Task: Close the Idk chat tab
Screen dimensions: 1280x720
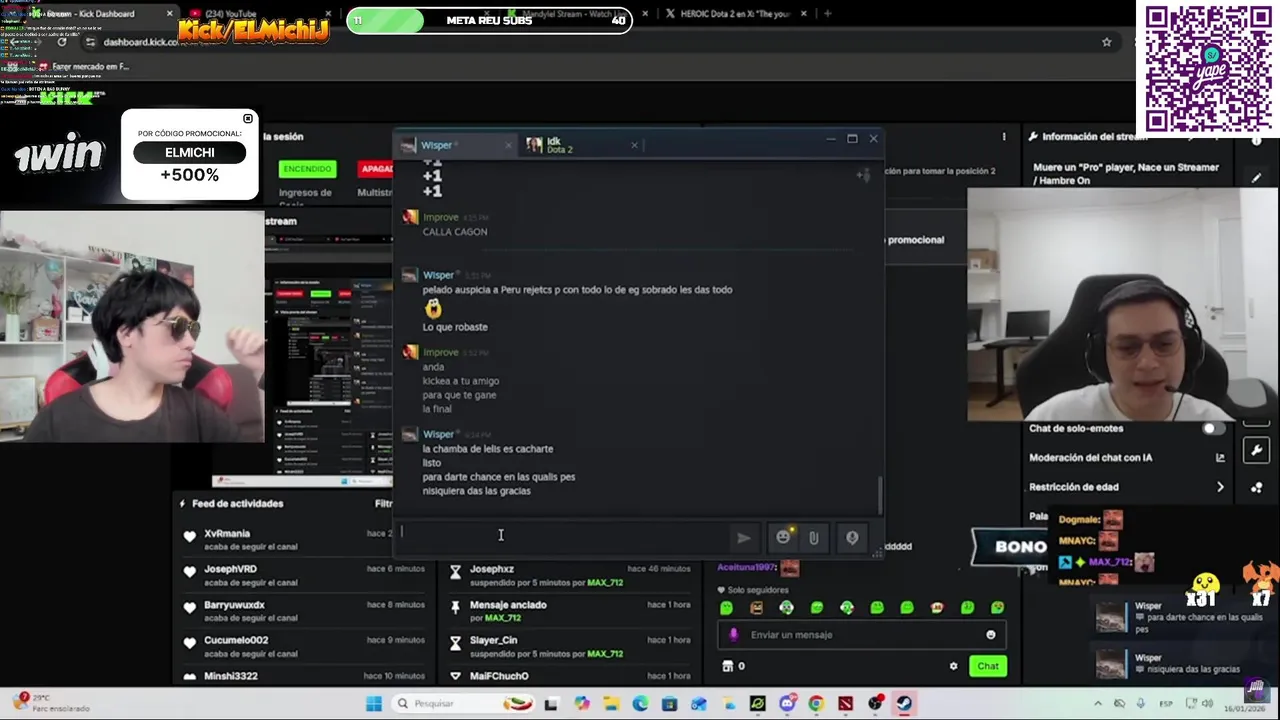Action: click(634, 145)
